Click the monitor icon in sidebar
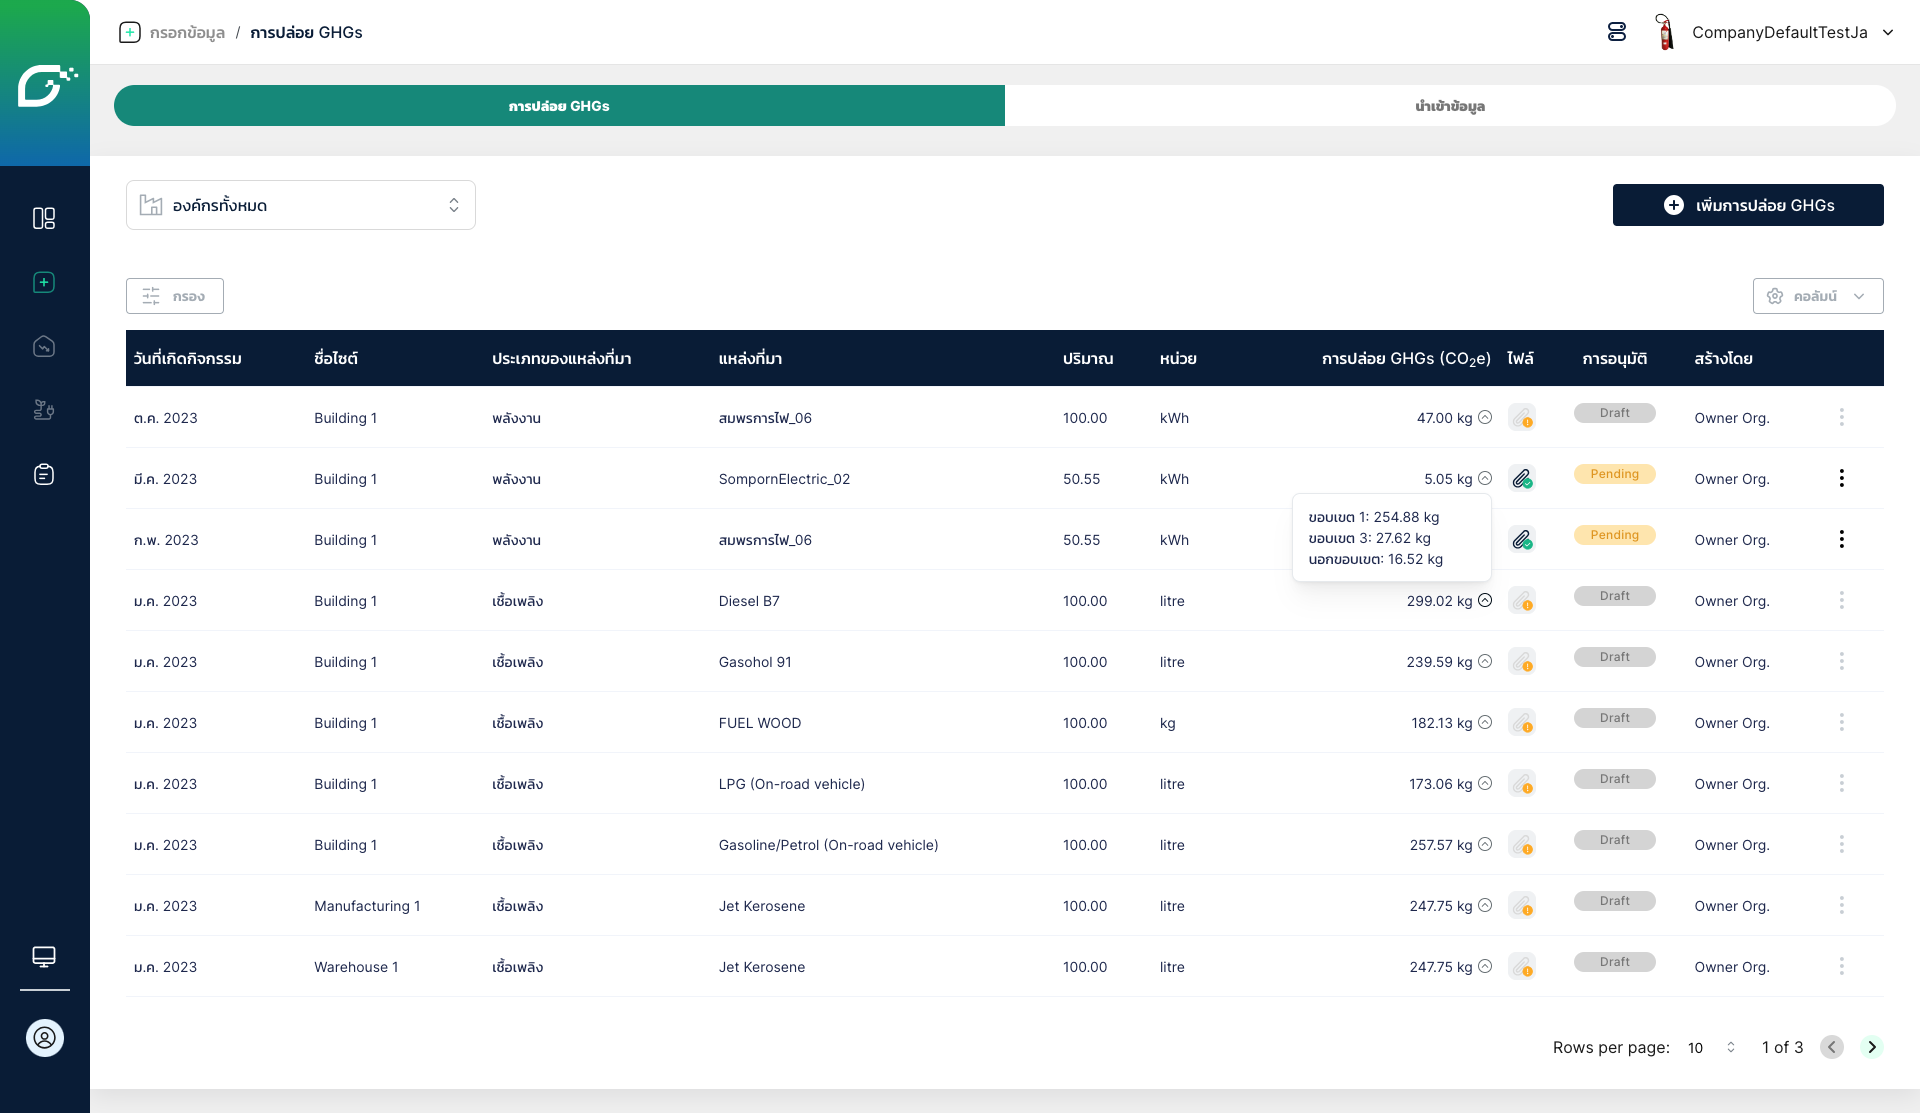The width and height of the screenshot is (1920, 1113). (44, 957)
